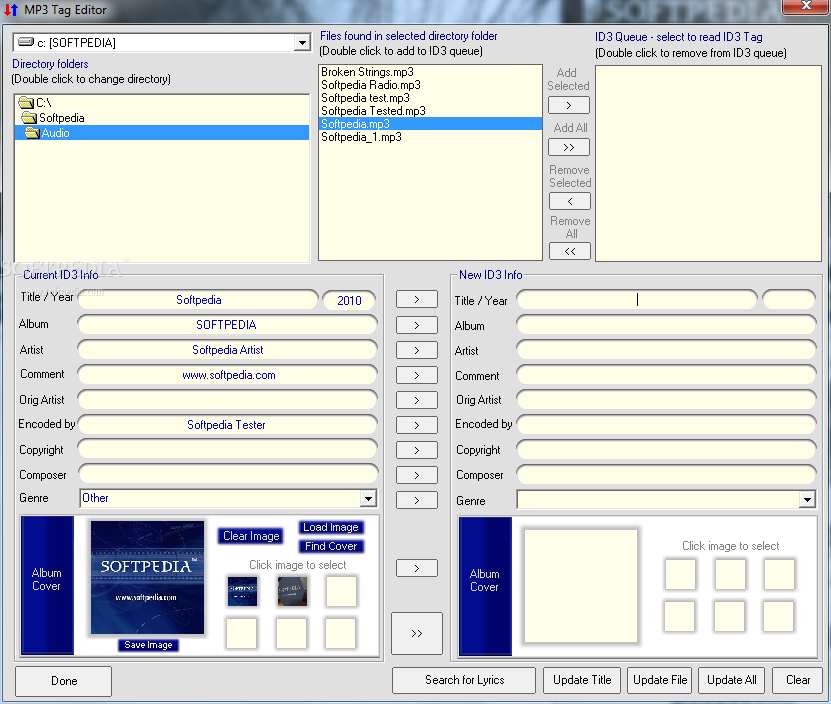
Task: Click the New ID3 Year input field
Action: [789, 300]
